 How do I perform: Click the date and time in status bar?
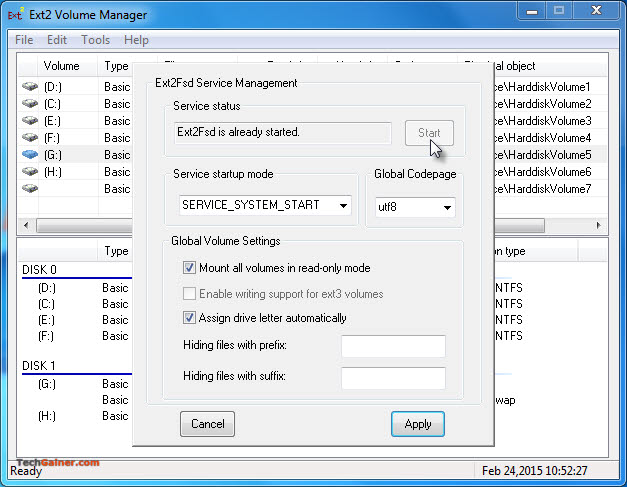[x=535, y=471]
